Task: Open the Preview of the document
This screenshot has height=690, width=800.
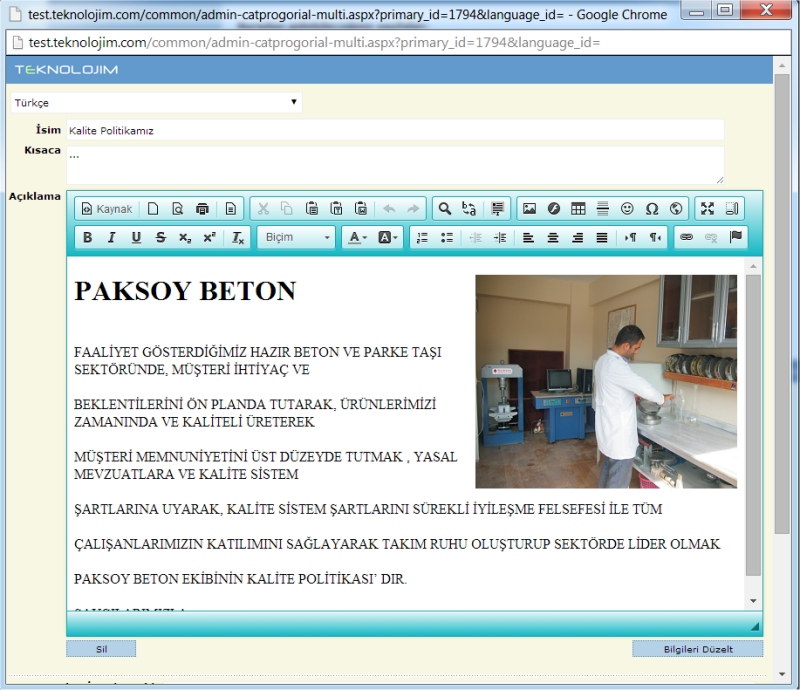Action: tap(178, 209)
